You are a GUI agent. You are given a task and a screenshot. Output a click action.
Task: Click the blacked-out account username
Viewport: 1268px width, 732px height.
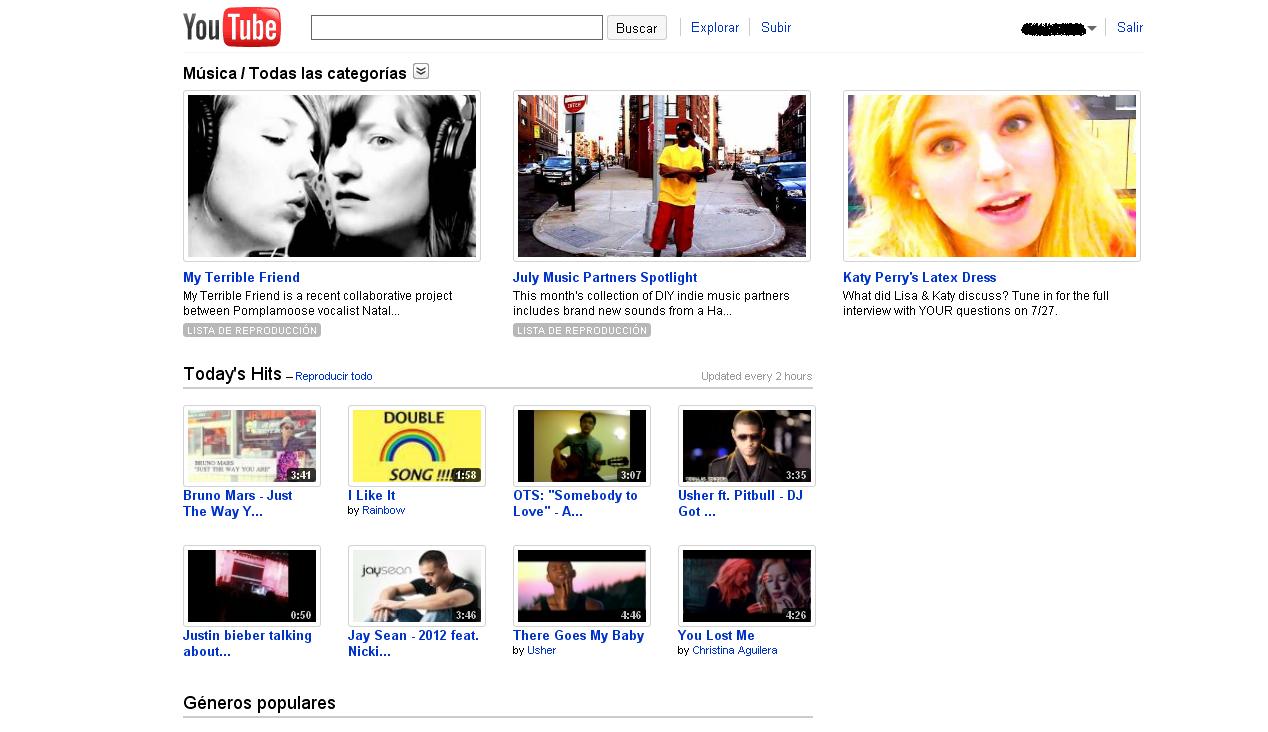(1053, 29)
